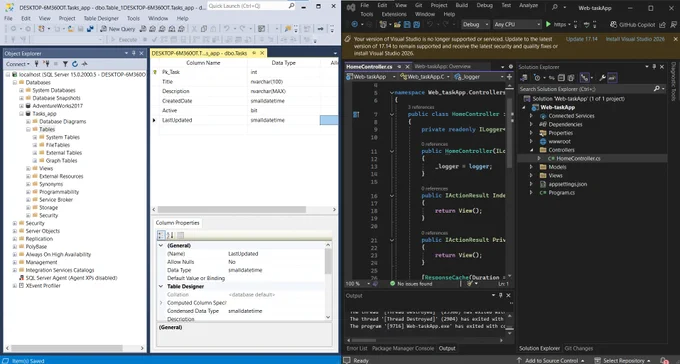Click Object Explorer activity monitor icon
The image size is (680, 364).
pos(85,64)
